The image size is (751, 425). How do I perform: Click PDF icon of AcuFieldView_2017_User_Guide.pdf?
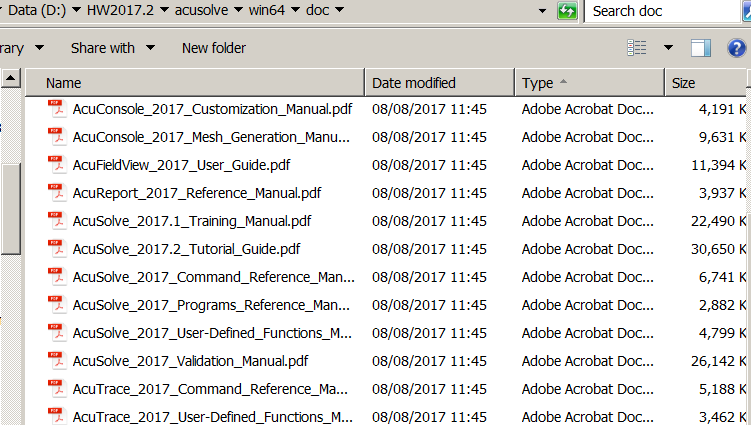click(56, 164)
